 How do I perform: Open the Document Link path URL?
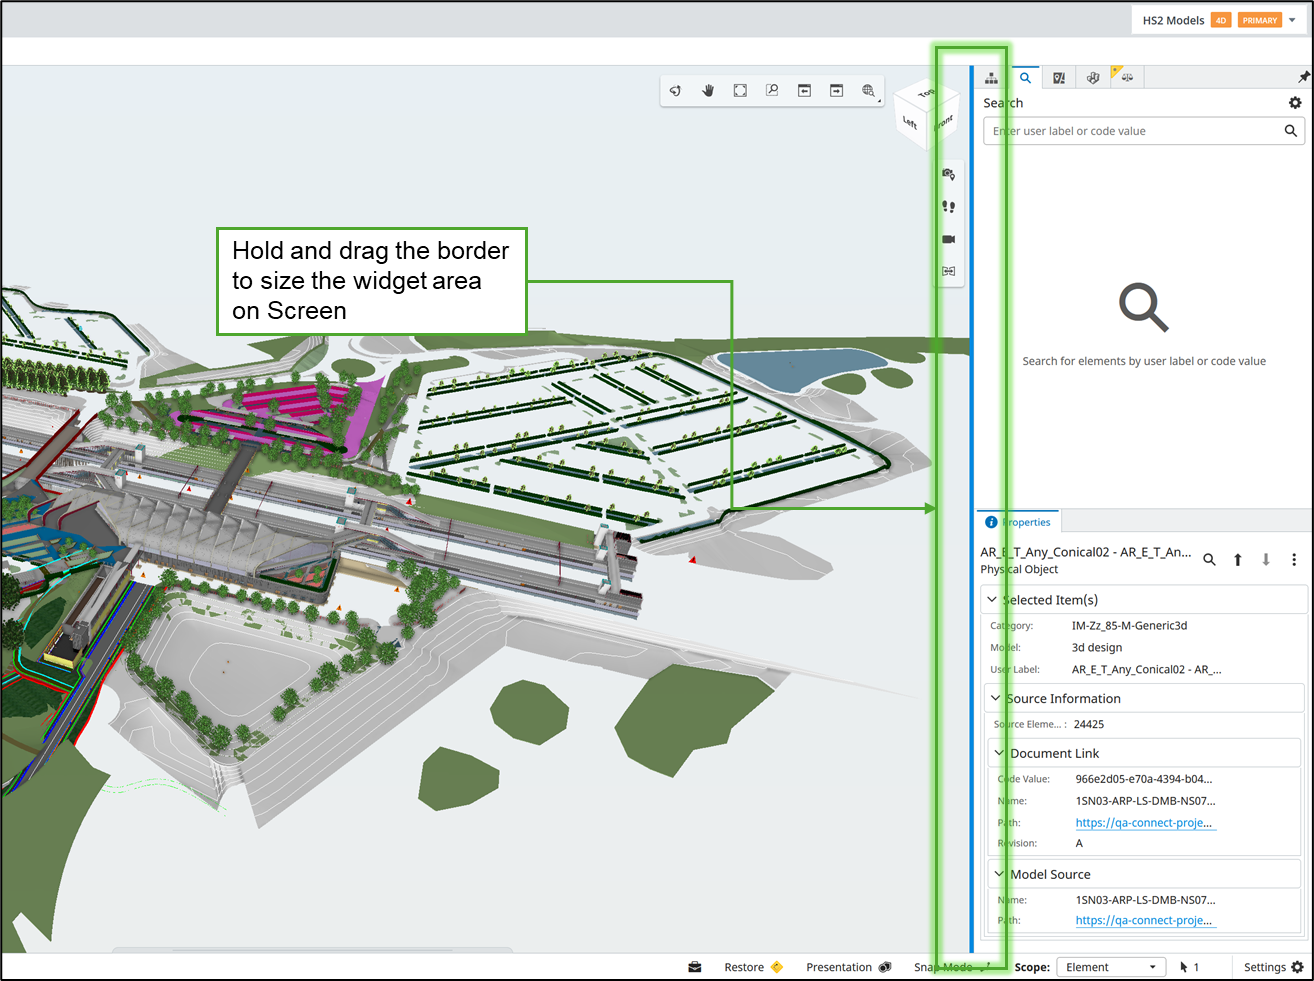[x=1144, y=823]
